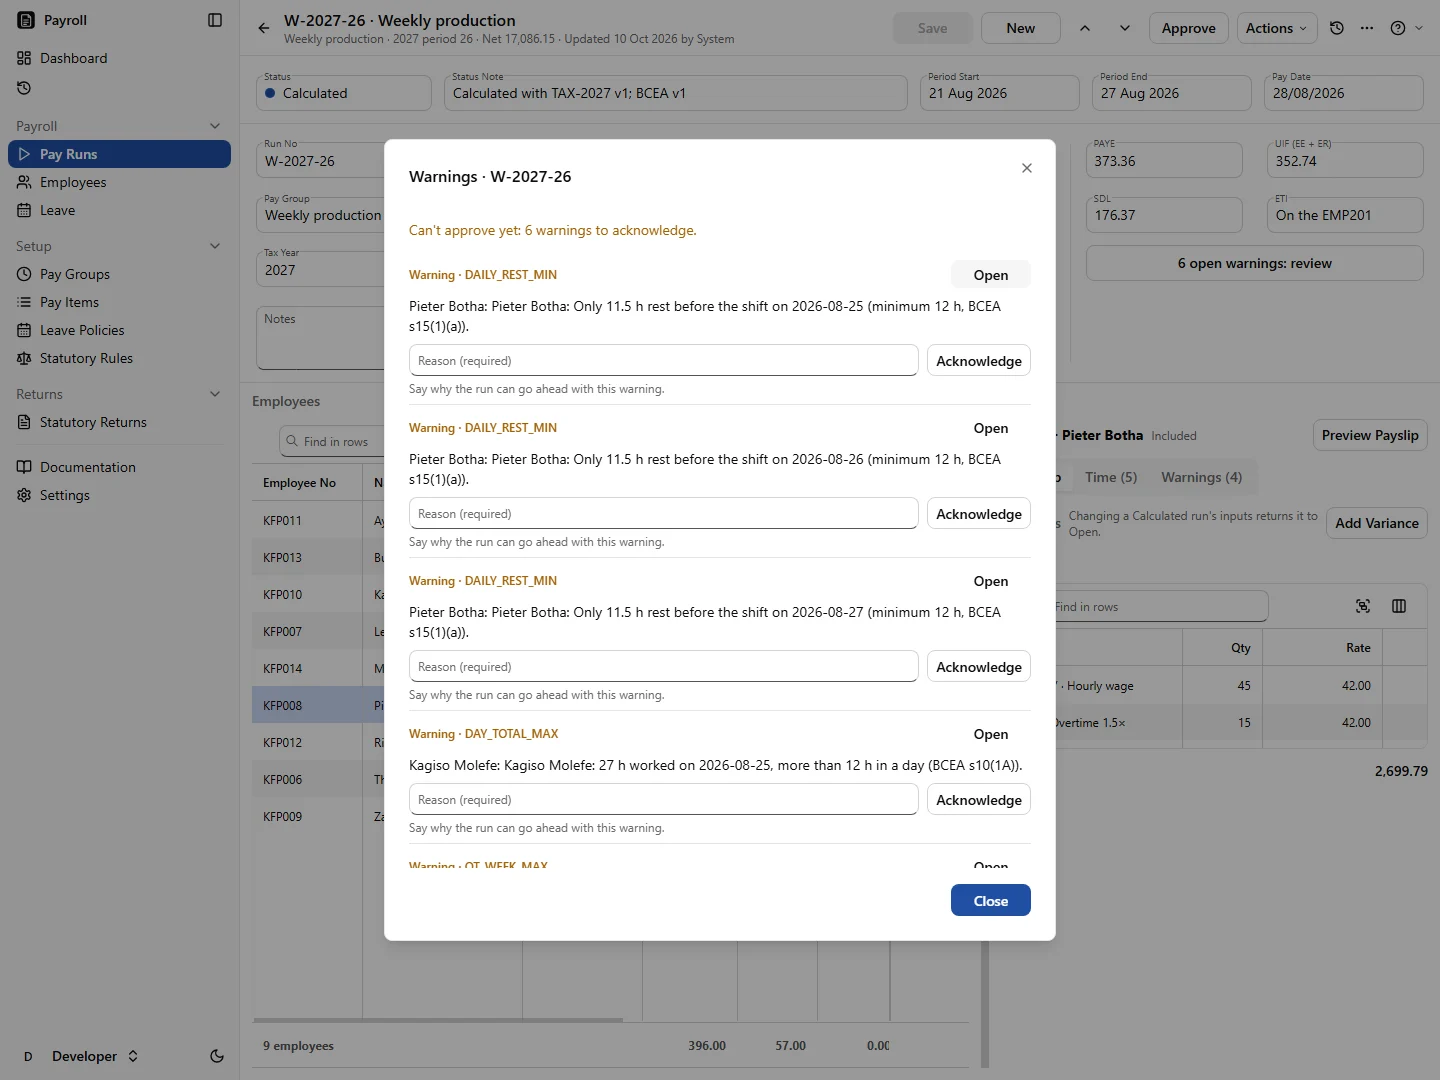Open Statutory Rules in the sidebar
Viewport: 1440px width, 1080px height.
(119, 358)
